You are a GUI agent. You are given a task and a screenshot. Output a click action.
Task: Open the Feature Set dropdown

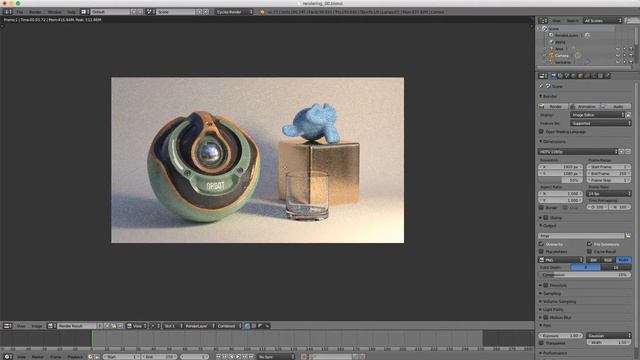[600, 123]
